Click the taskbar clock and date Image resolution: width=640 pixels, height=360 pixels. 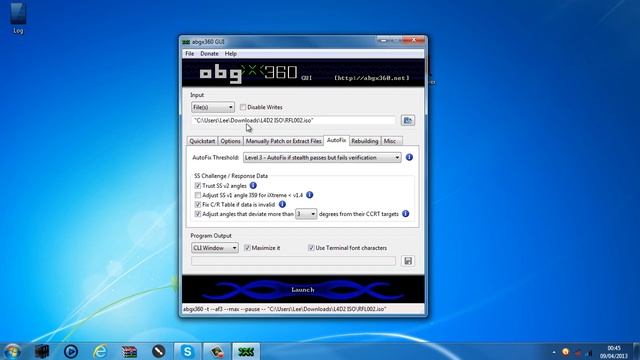click(613, 352)
